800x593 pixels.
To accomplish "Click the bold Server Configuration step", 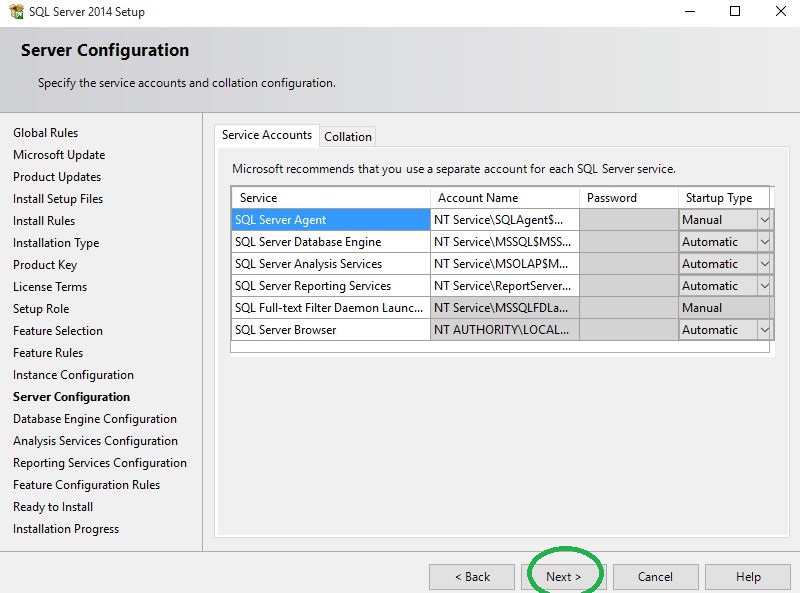I will point(71,397).
